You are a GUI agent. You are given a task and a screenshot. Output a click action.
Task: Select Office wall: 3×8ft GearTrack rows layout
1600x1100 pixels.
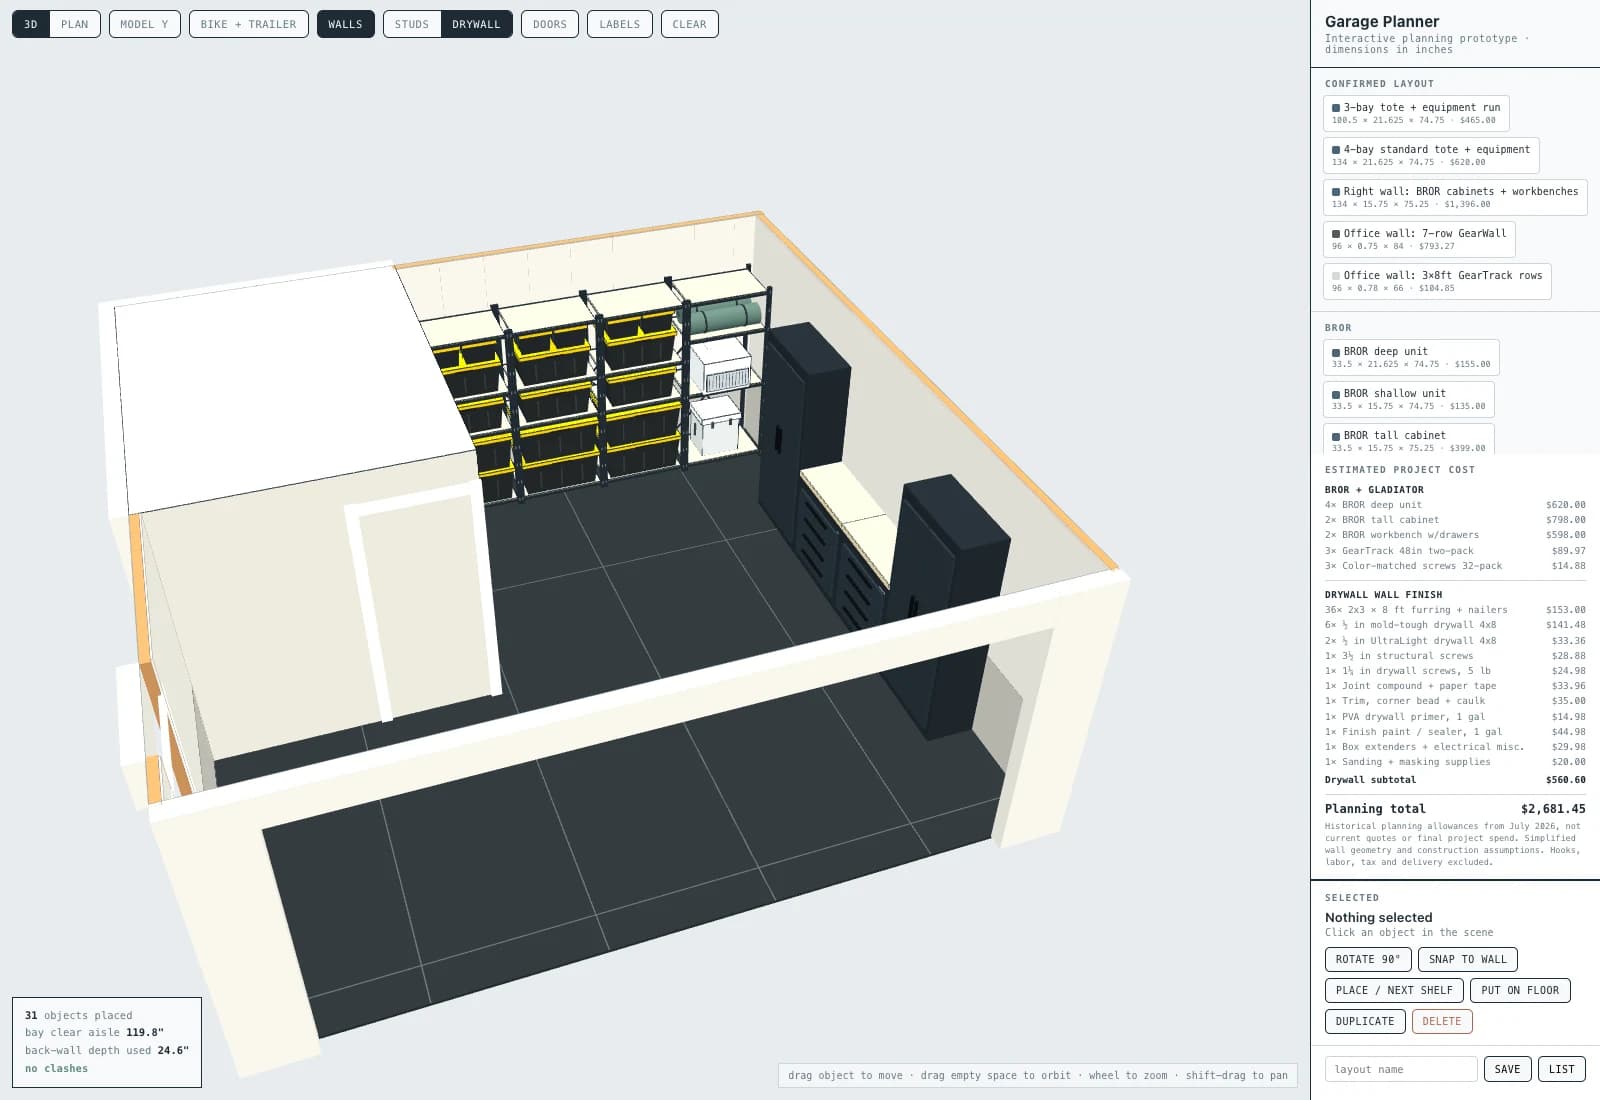1437,281
